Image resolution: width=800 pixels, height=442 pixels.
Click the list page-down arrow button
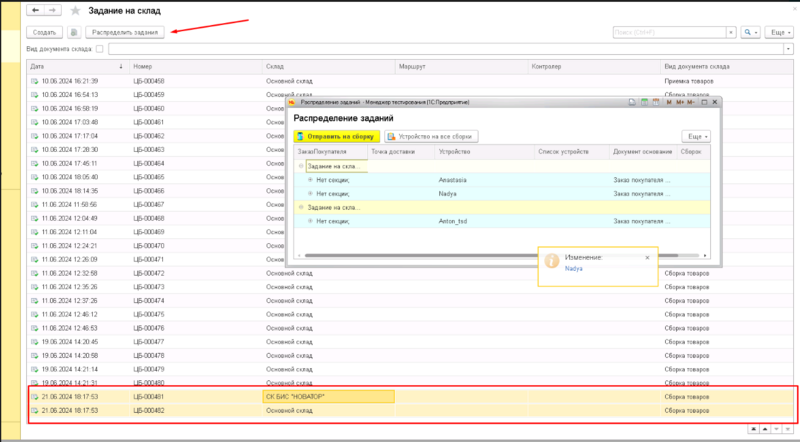[x=776, y=429]
